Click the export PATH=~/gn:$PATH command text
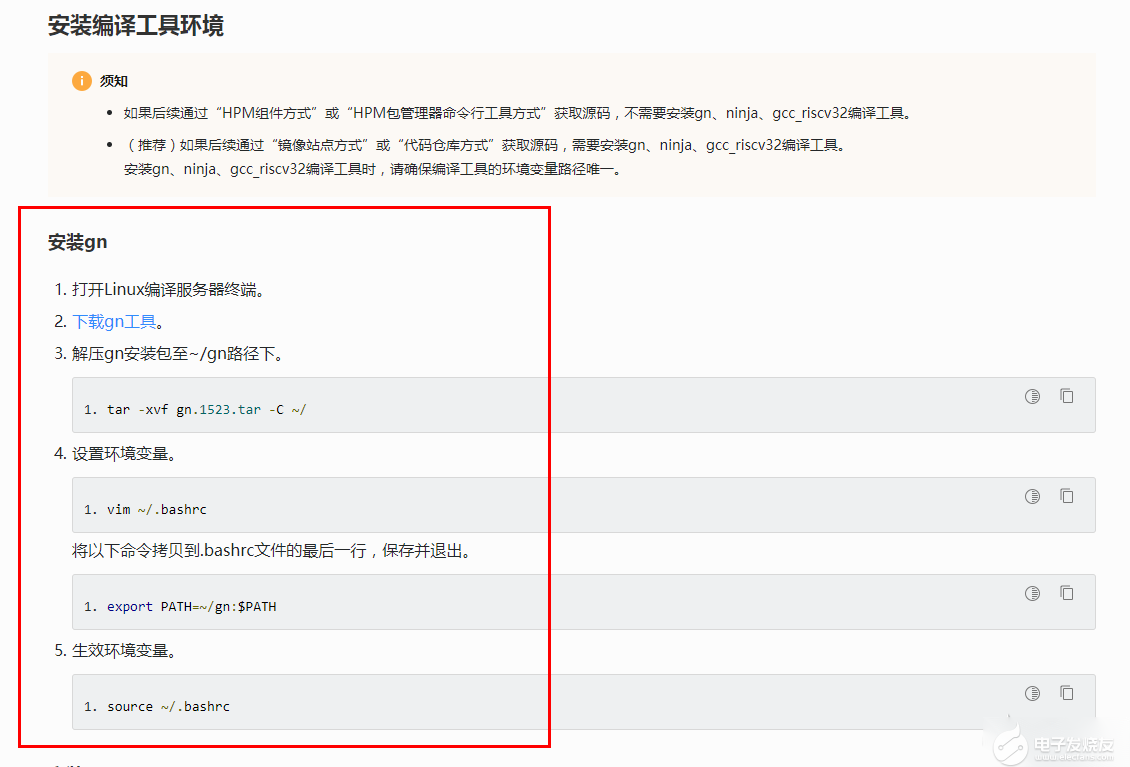Viewport: 1130px width, 767px height. (191, 607)
